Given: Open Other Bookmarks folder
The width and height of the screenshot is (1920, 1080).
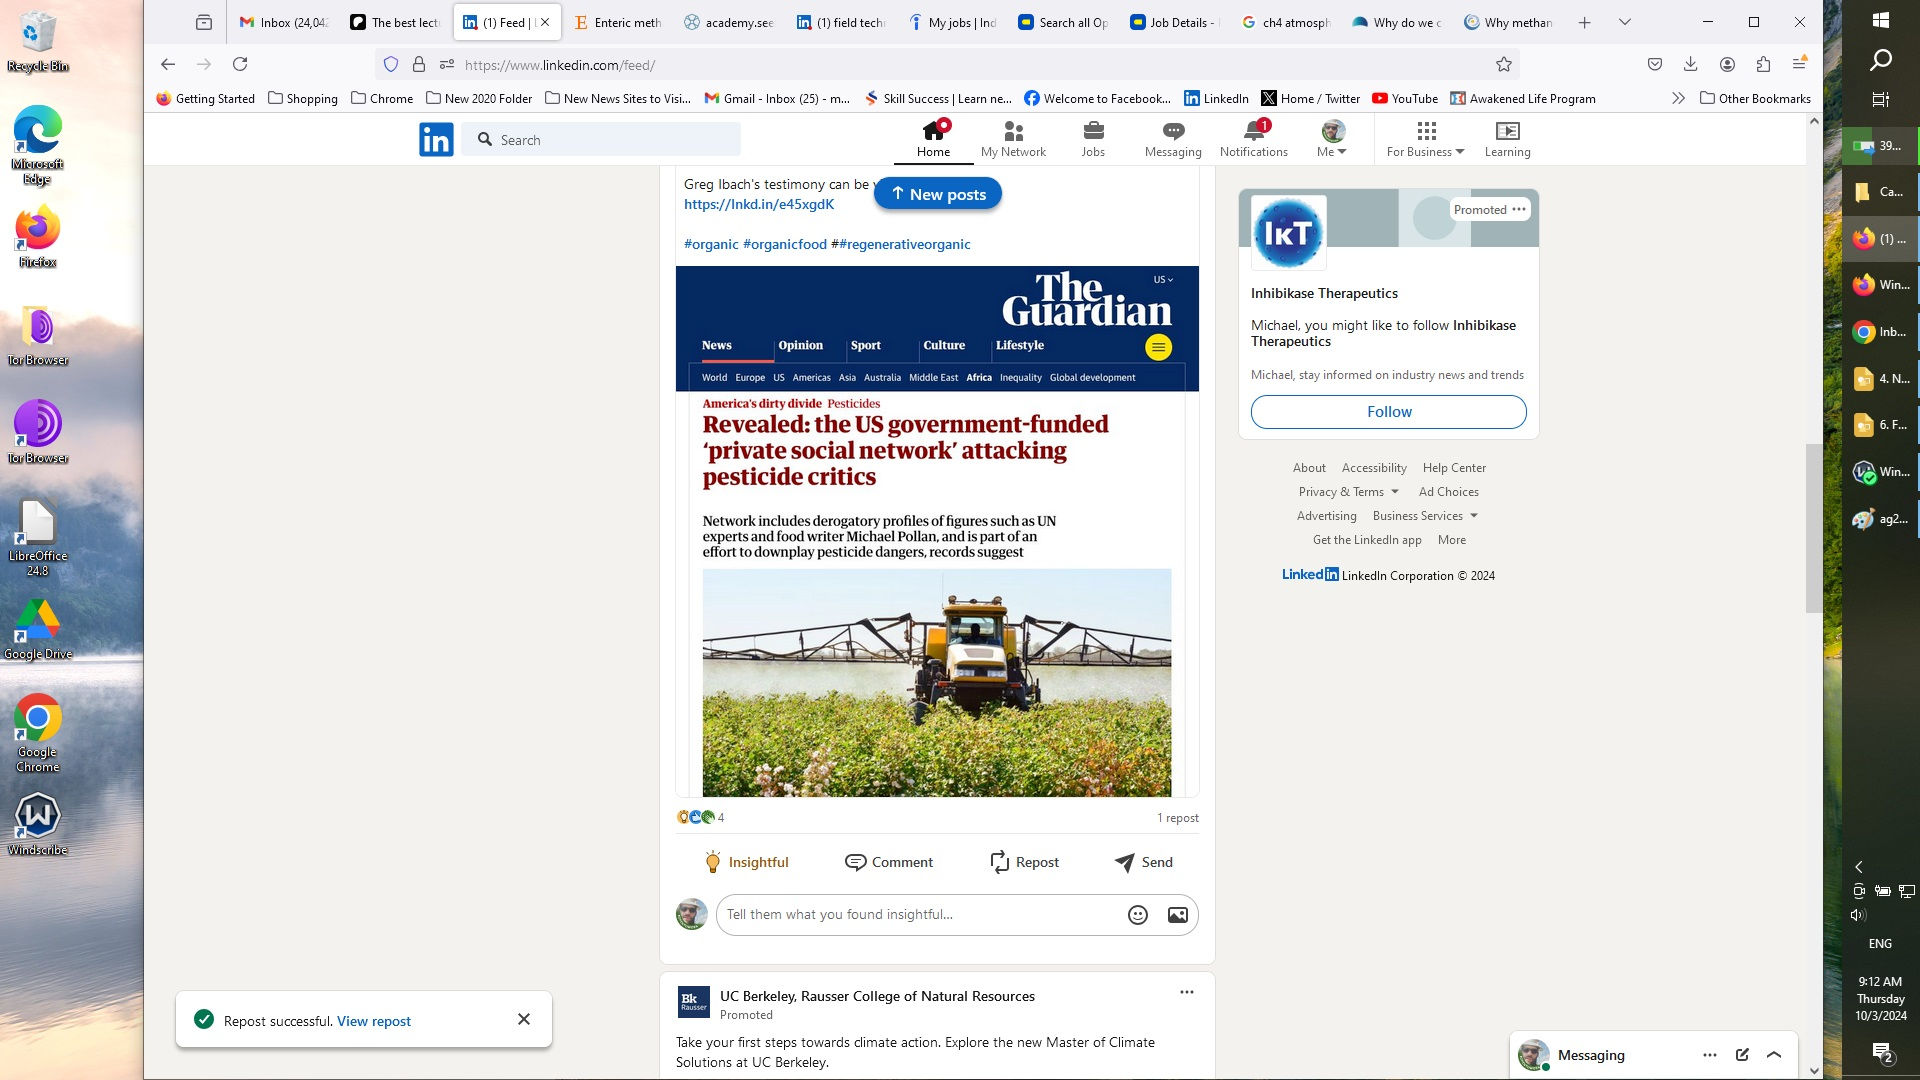Looking at the screenshot, I should click(1755, 98).
